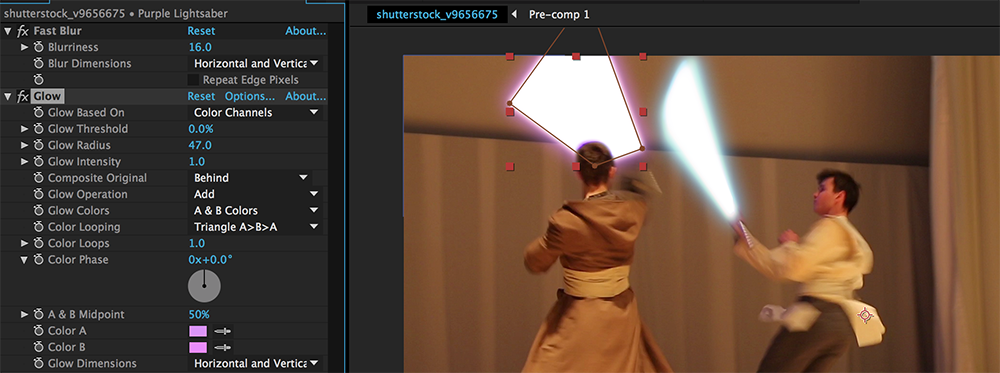Collapse the Color Phase property

[x=25, y=260]
